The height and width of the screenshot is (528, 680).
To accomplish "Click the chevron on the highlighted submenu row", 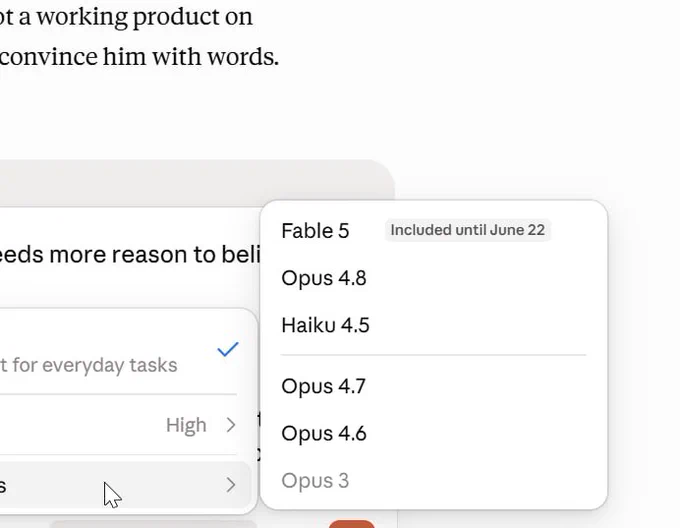I will tap(231, 485).
